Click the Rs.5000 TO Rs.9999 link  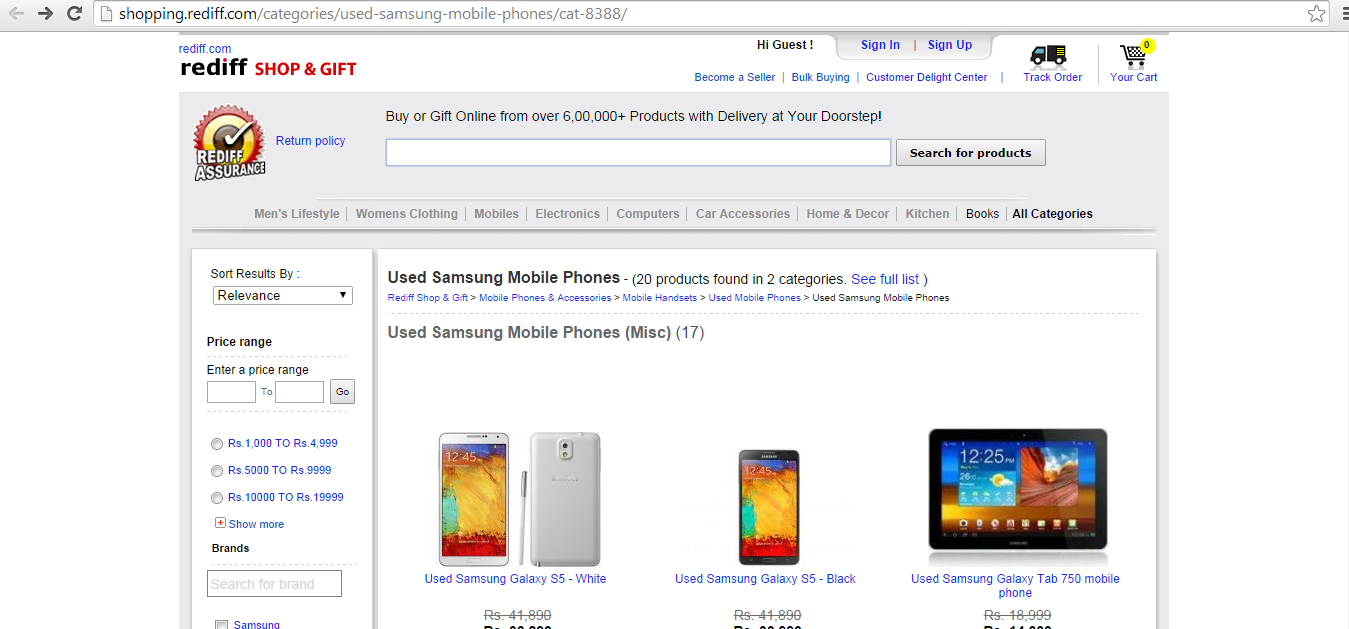[x=279, y=471]
